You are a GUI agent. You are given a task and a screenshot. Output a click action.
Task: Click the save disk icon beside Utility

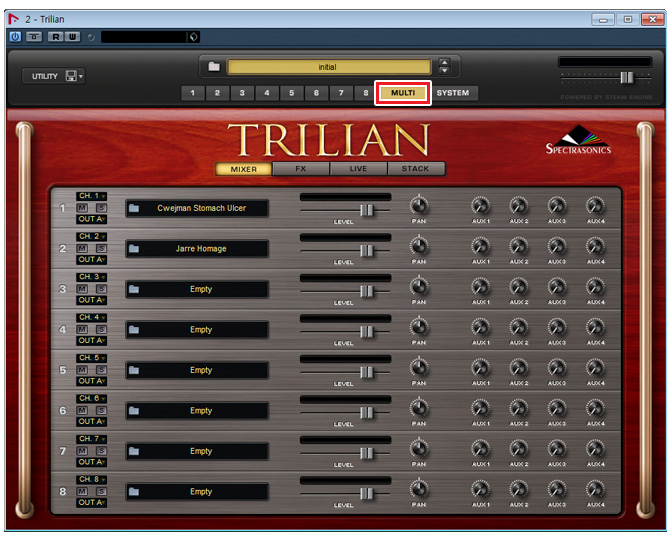point(71,76)
